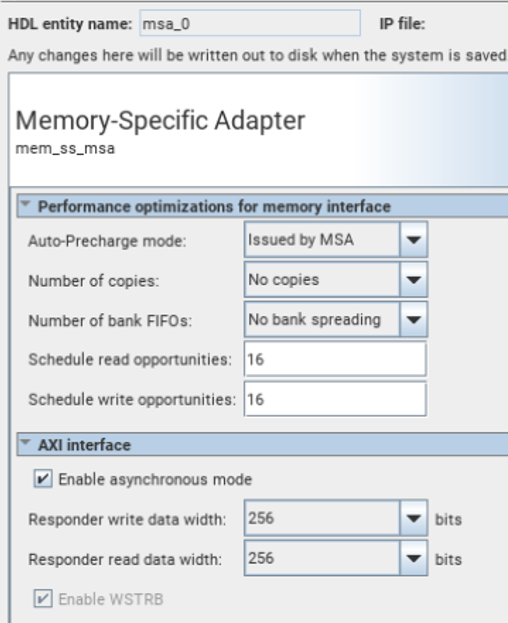Open the Number of bank FIFOs arrow
The height and width of the screenshot is (623, 508).
(413, 319)
